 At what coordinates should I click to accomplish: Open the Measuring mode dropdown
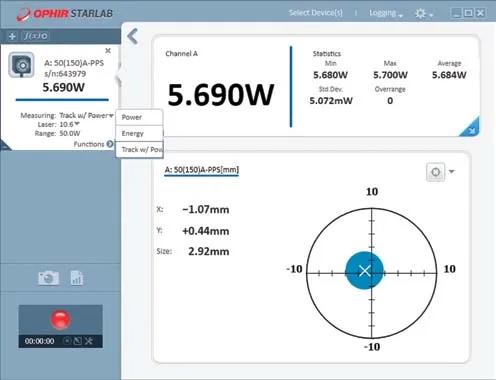[87, 115]
